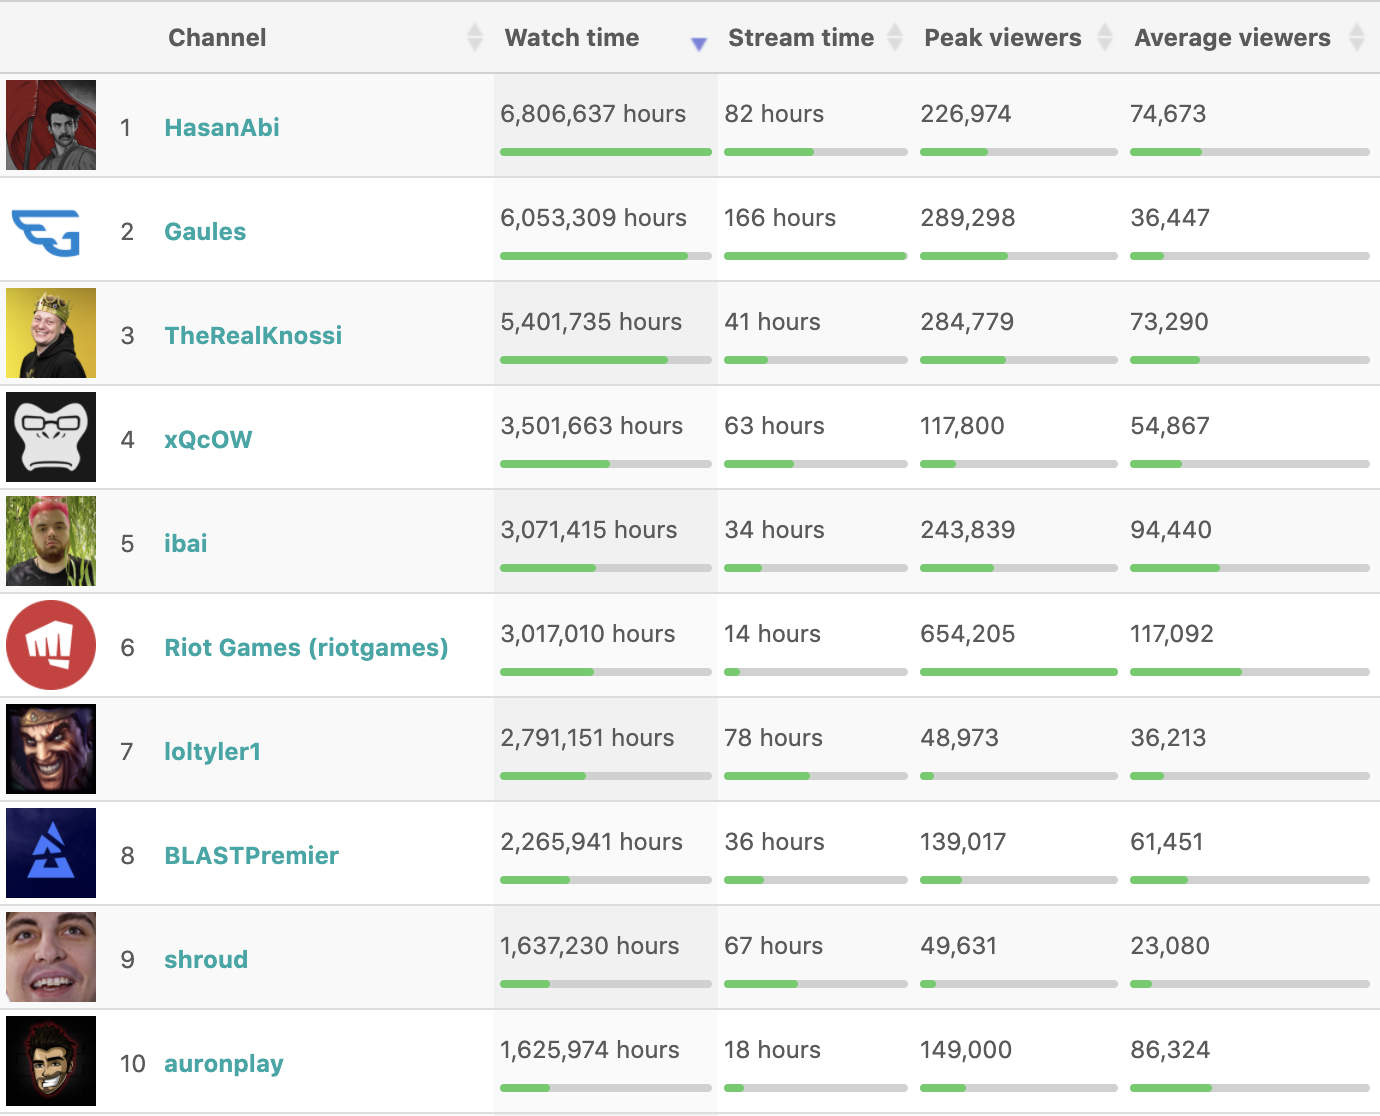Select average viewers value 86,324
Image resolution: width=1380 pixels, height=1116 pixels.
pyautogui.click(x=1170, y=1050)
